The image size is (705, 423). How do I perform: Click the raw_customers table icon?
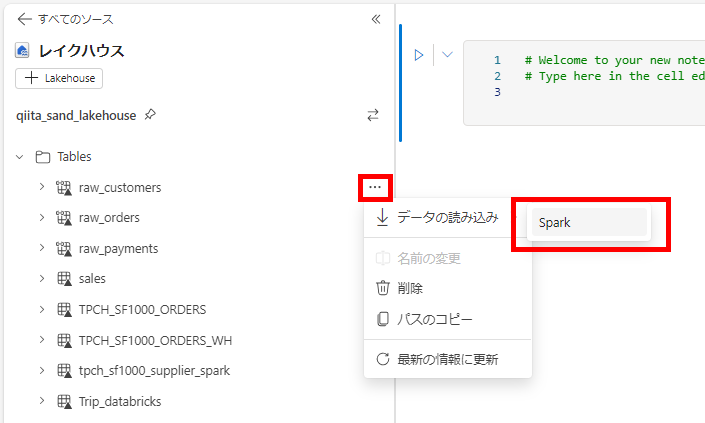pyautogui.click(x=64, y=187)
